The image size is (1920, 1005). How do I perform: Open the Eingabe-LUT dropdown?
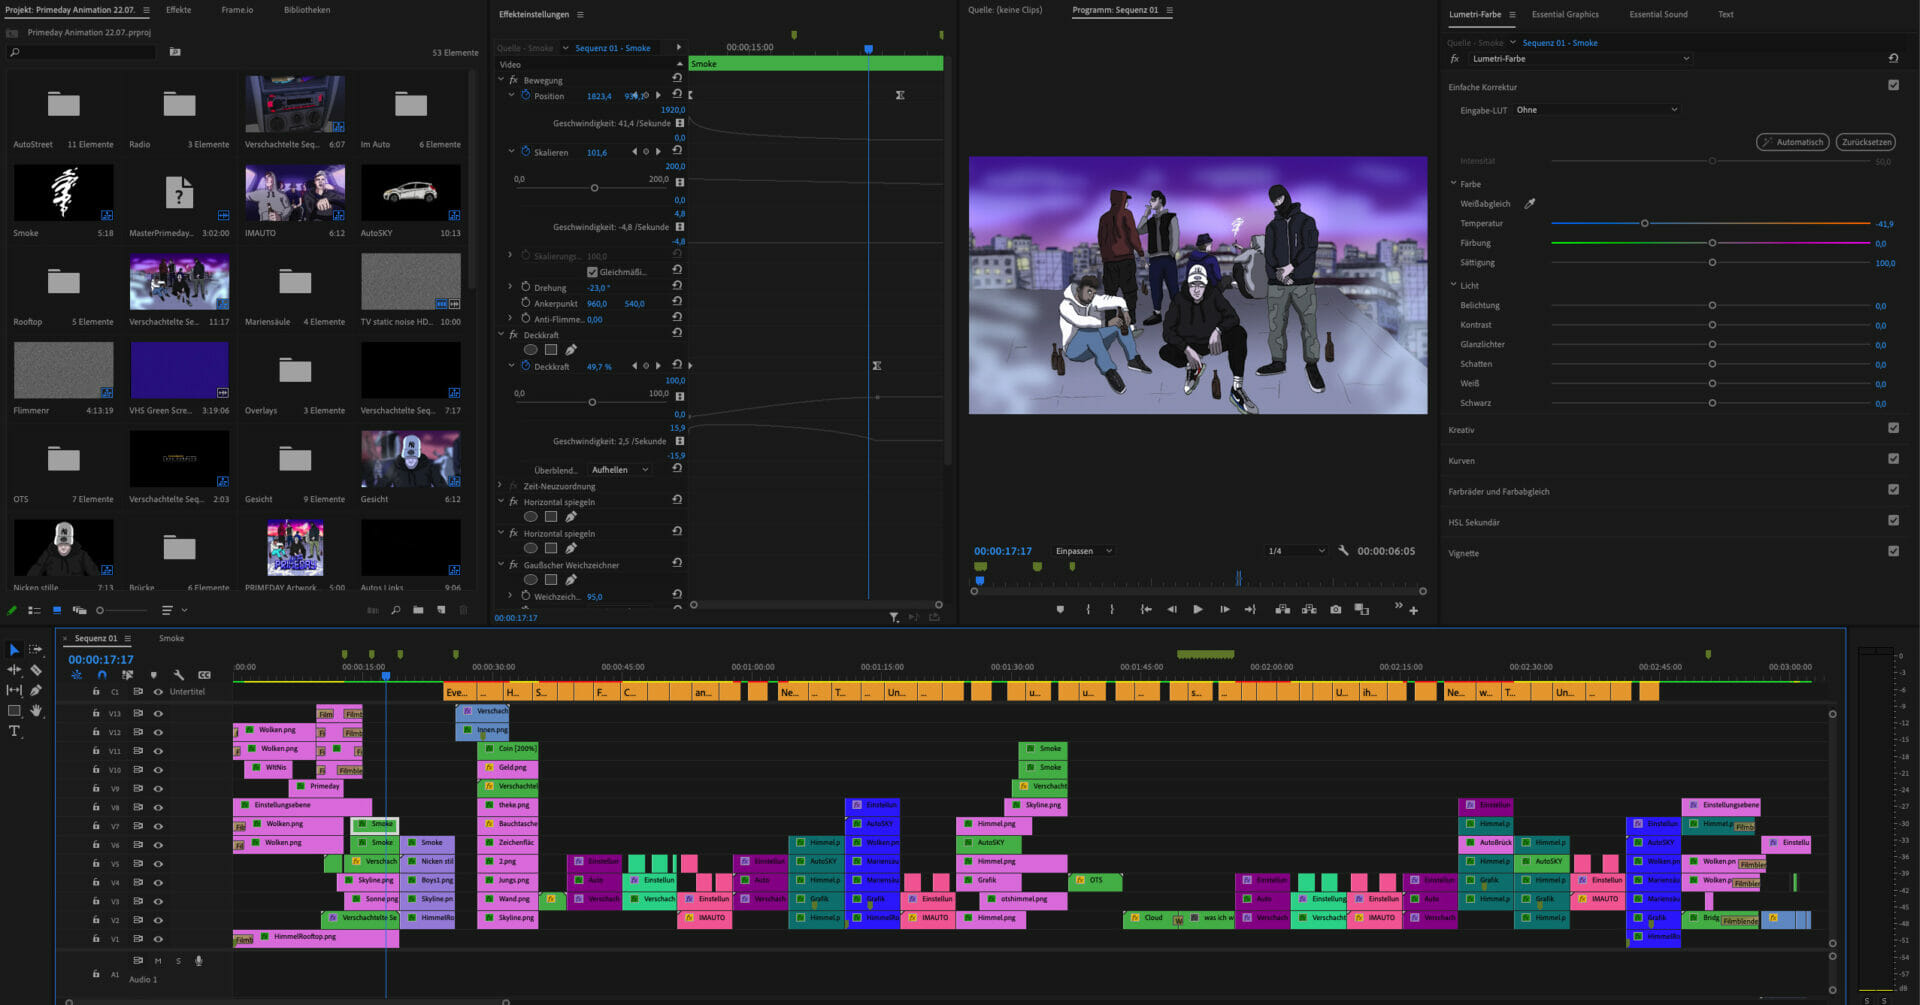click(1596, 110)
